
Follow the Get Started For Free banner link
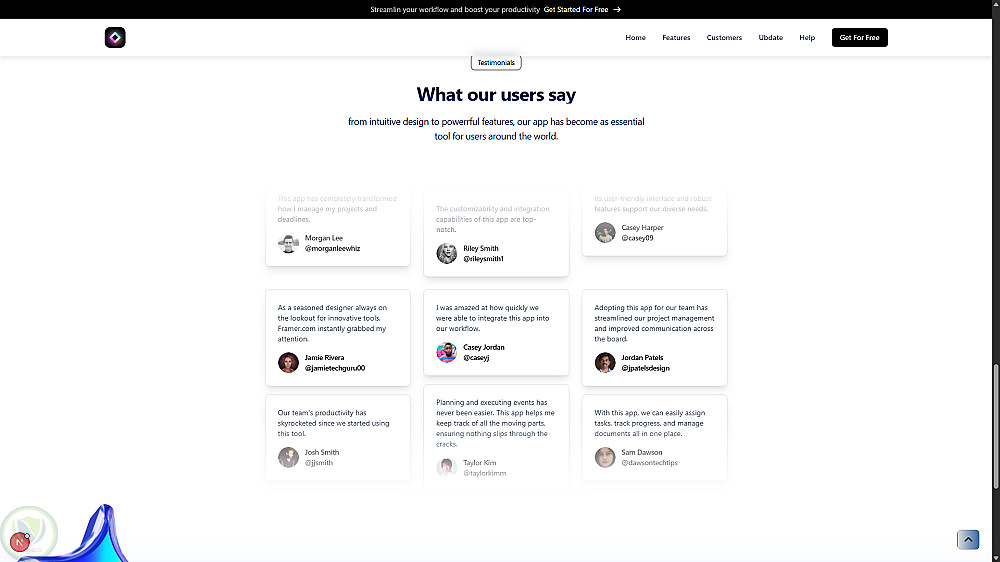point(576,9)
